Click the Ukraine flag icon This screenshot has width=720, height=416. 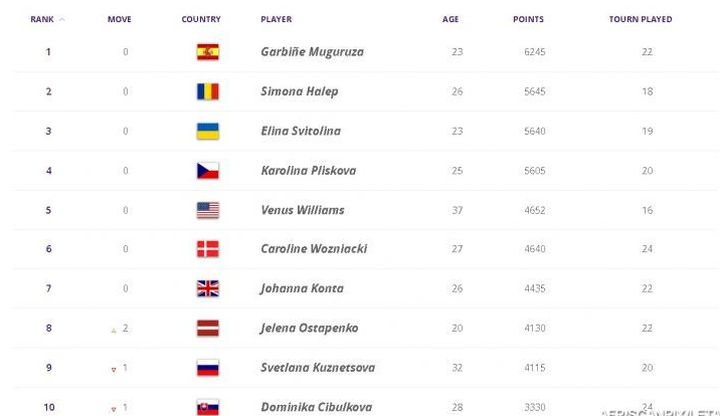(208, 131)
